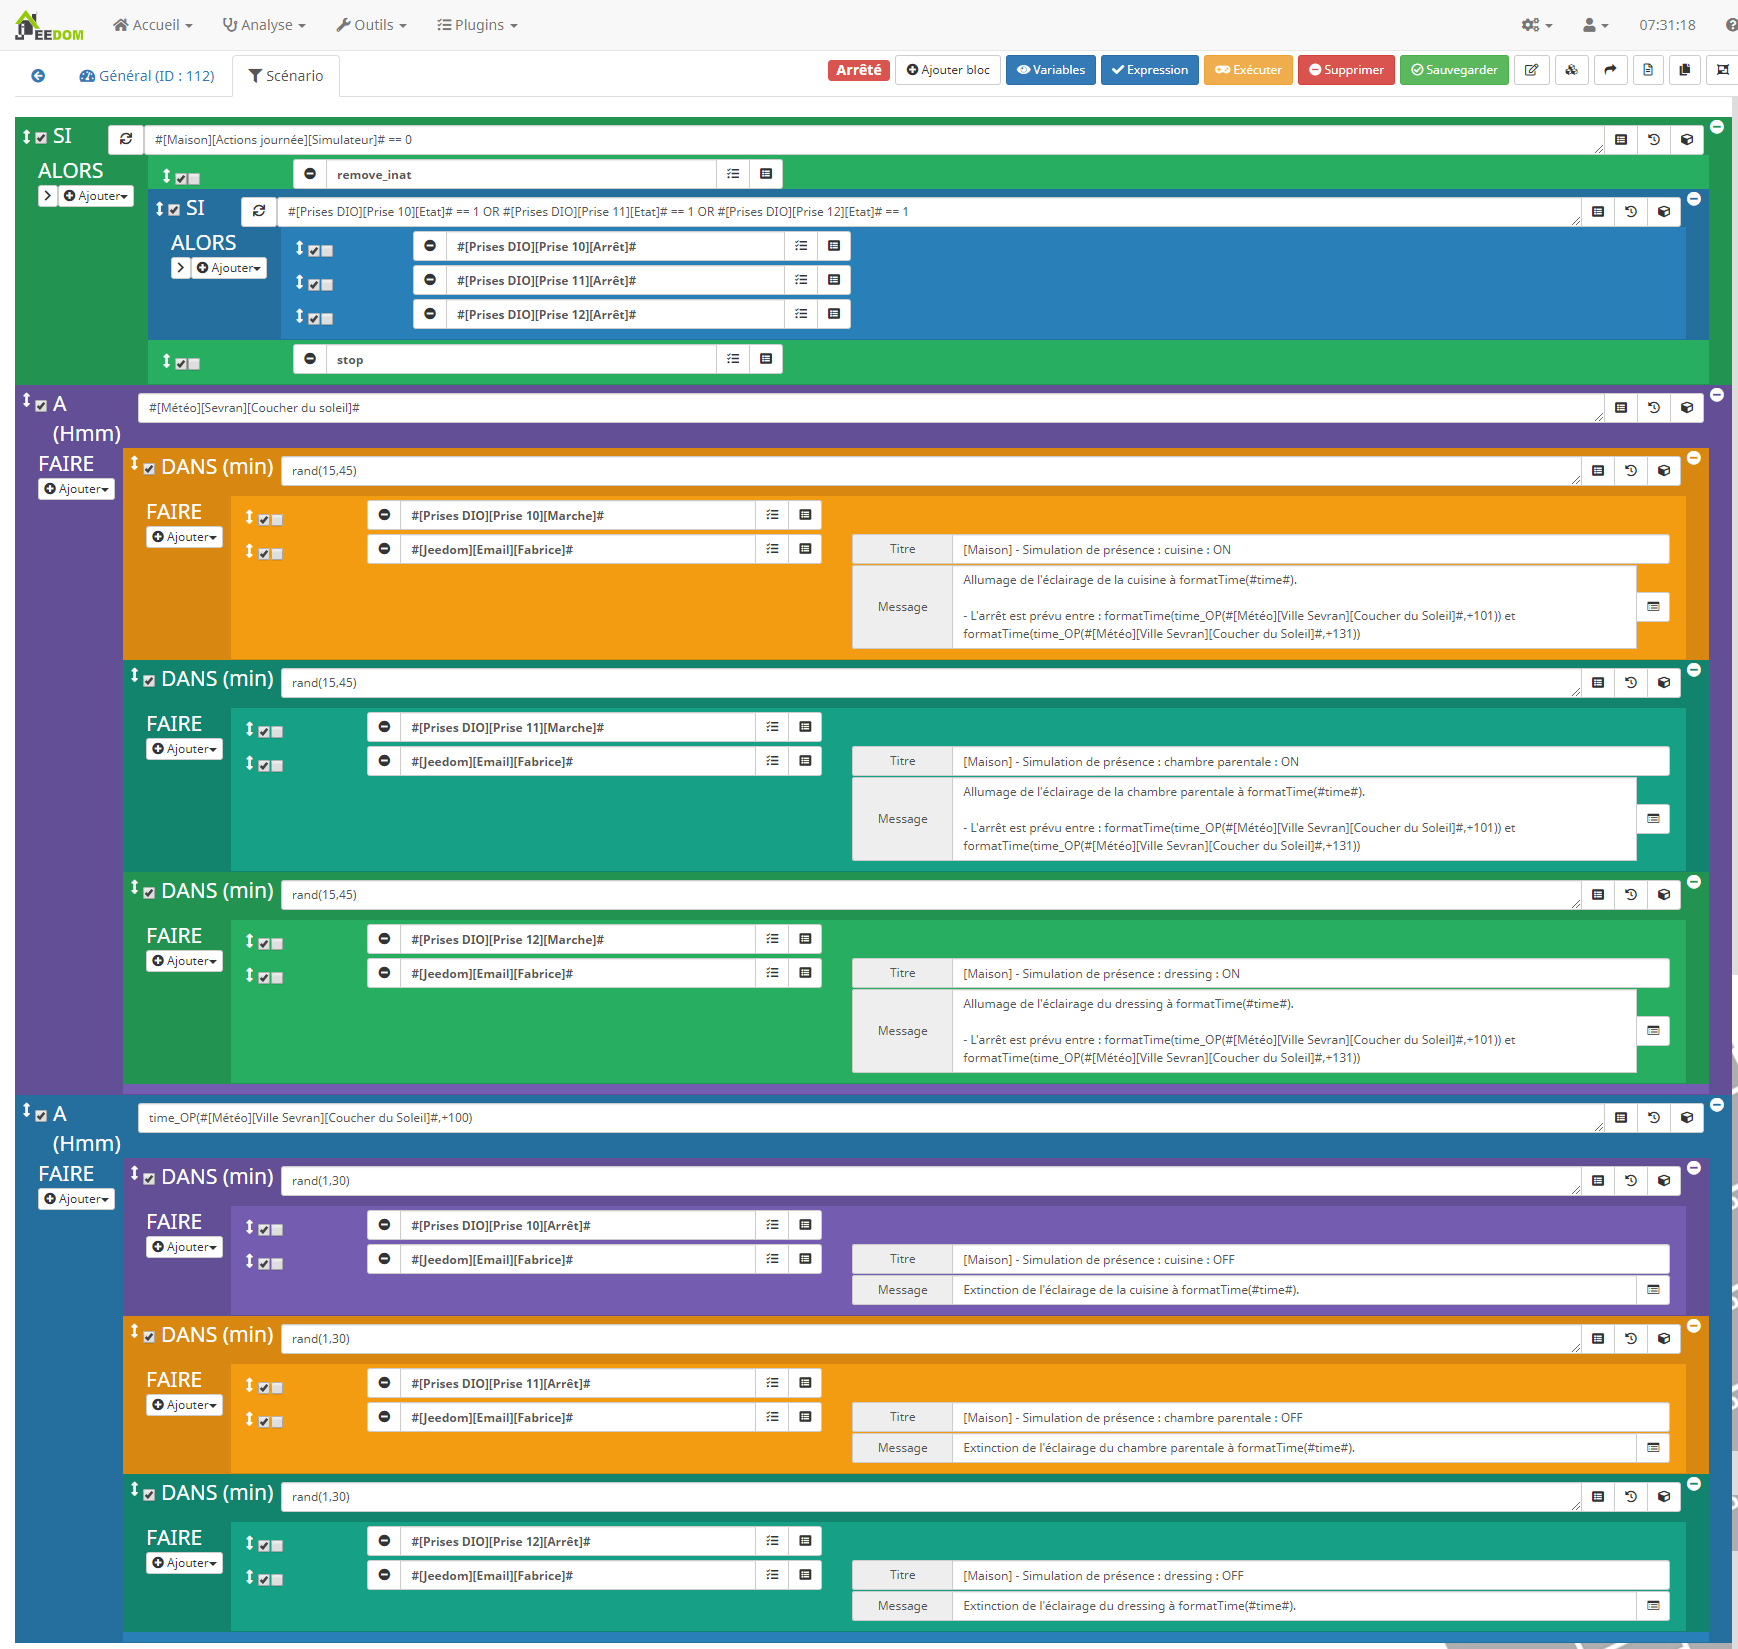
Task: Click the Expression button
Action: pos(1150,70)
